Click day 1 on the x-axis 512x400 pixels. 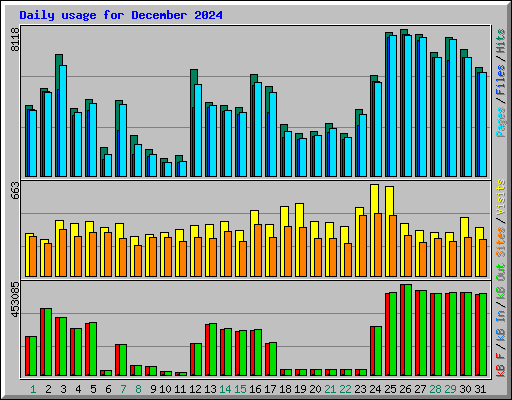pos(33,389)
